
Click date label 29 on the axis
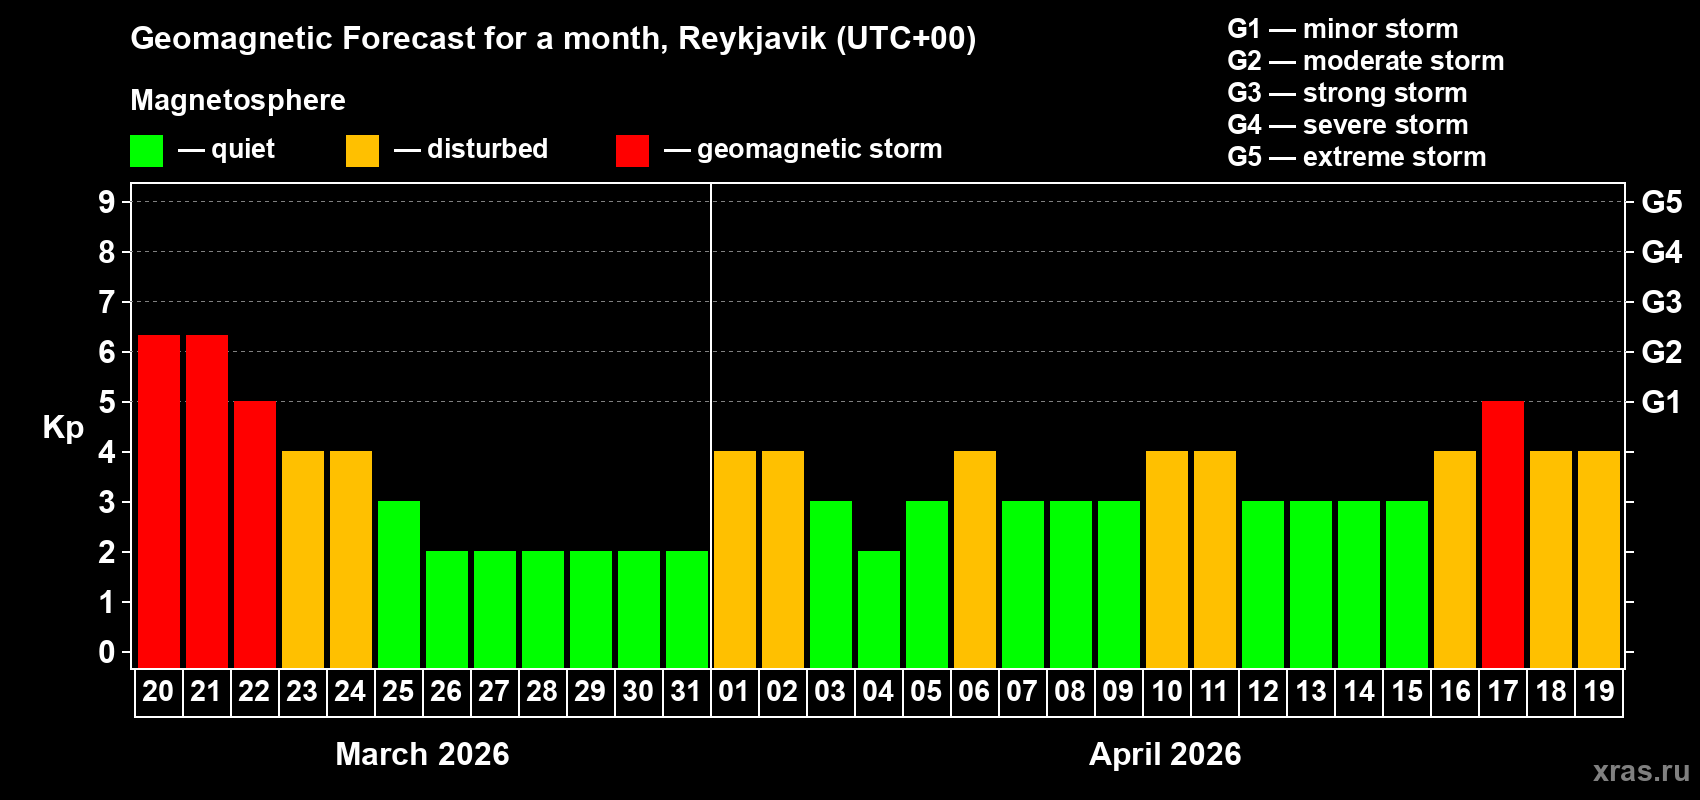[590, 691]
